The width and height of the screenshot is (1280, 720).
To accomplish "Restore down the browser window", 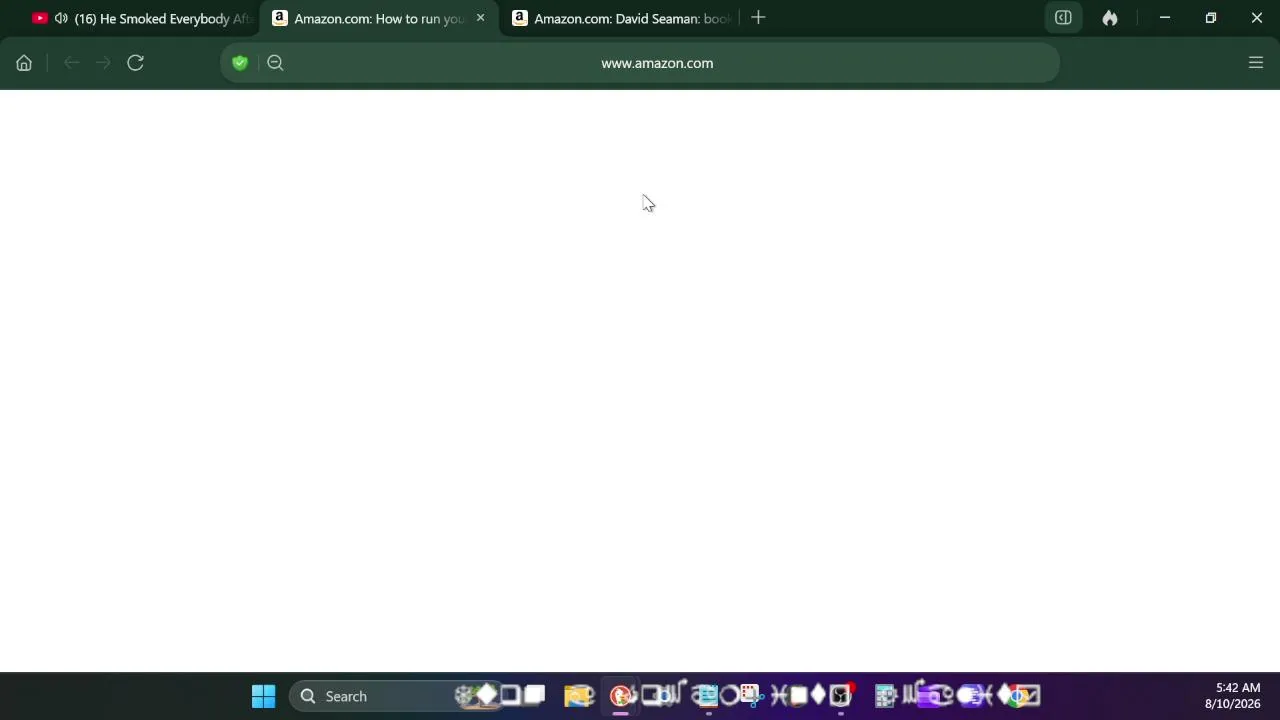I will 1210,18.
